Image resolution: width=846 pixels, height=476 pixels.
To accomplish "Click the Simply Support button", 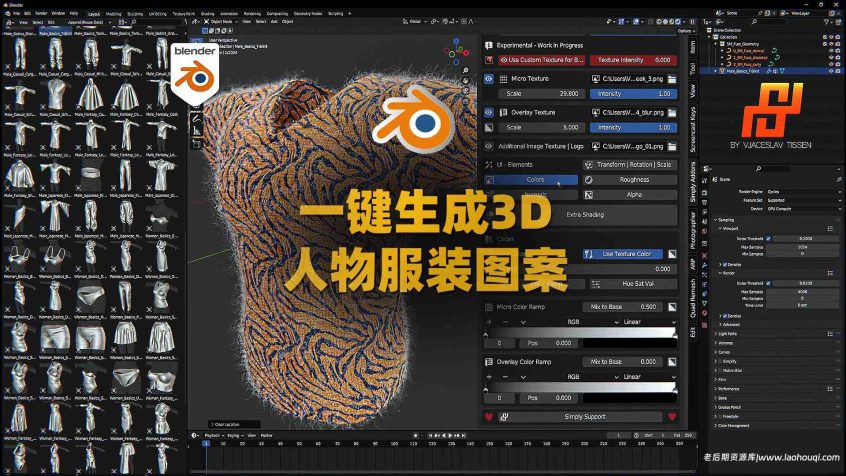I will coord(581,417).
